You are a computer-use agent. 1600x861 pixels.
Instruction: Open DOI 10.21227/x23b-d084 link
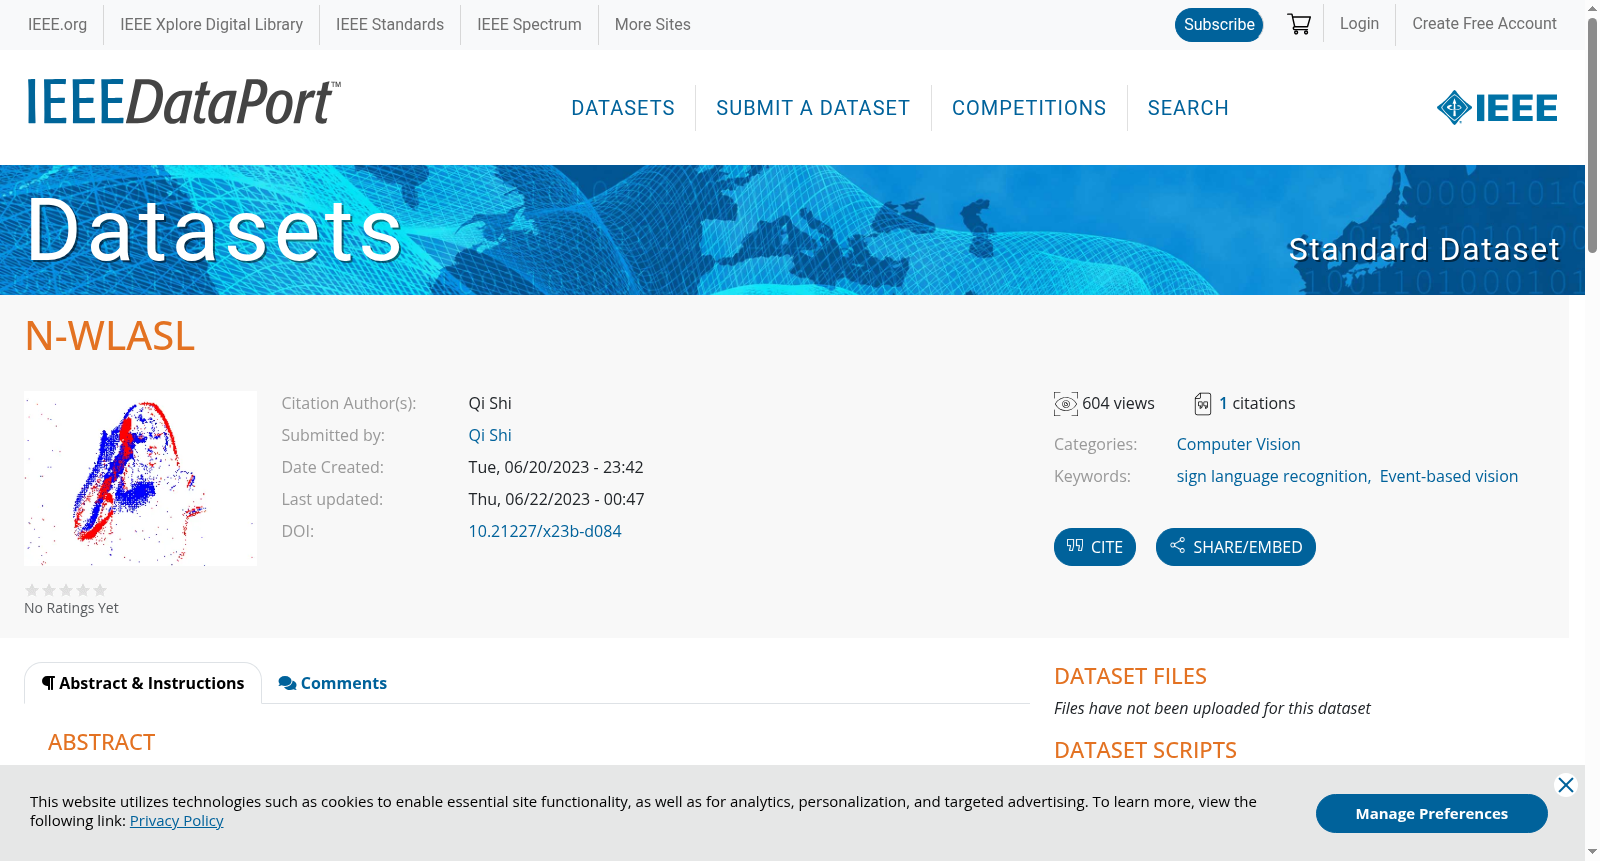[x=545, y=531]
